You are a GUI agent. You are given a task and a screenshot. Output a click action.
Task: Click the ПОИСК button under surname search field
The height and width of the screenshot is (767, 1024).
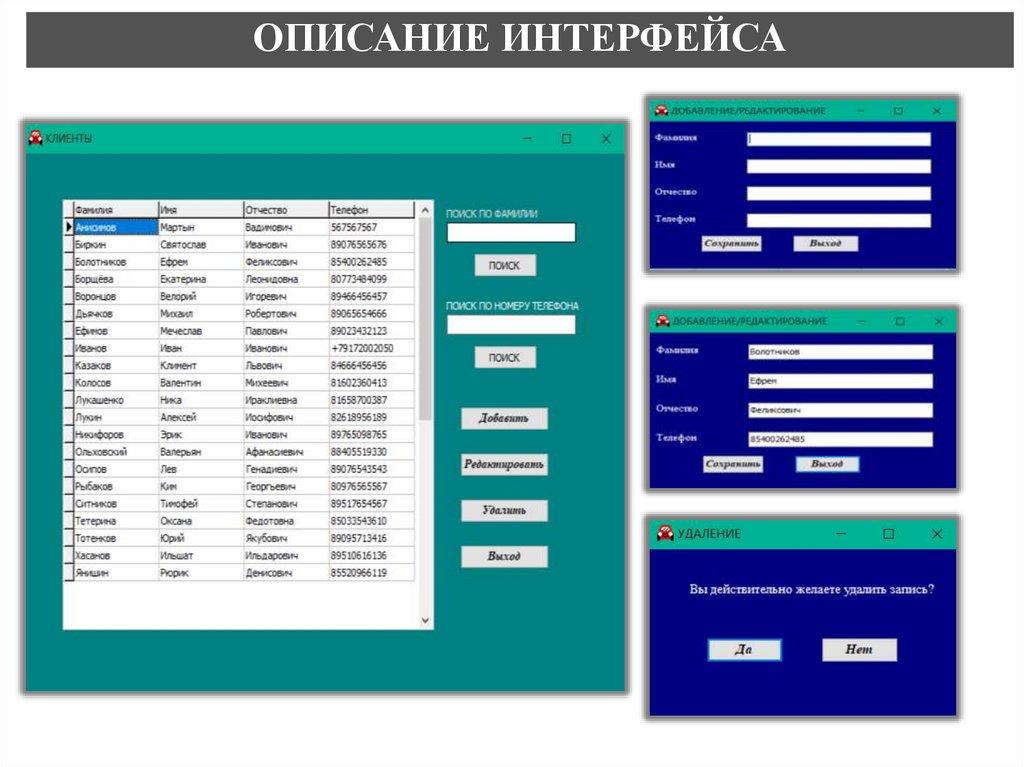pos(505,265)
